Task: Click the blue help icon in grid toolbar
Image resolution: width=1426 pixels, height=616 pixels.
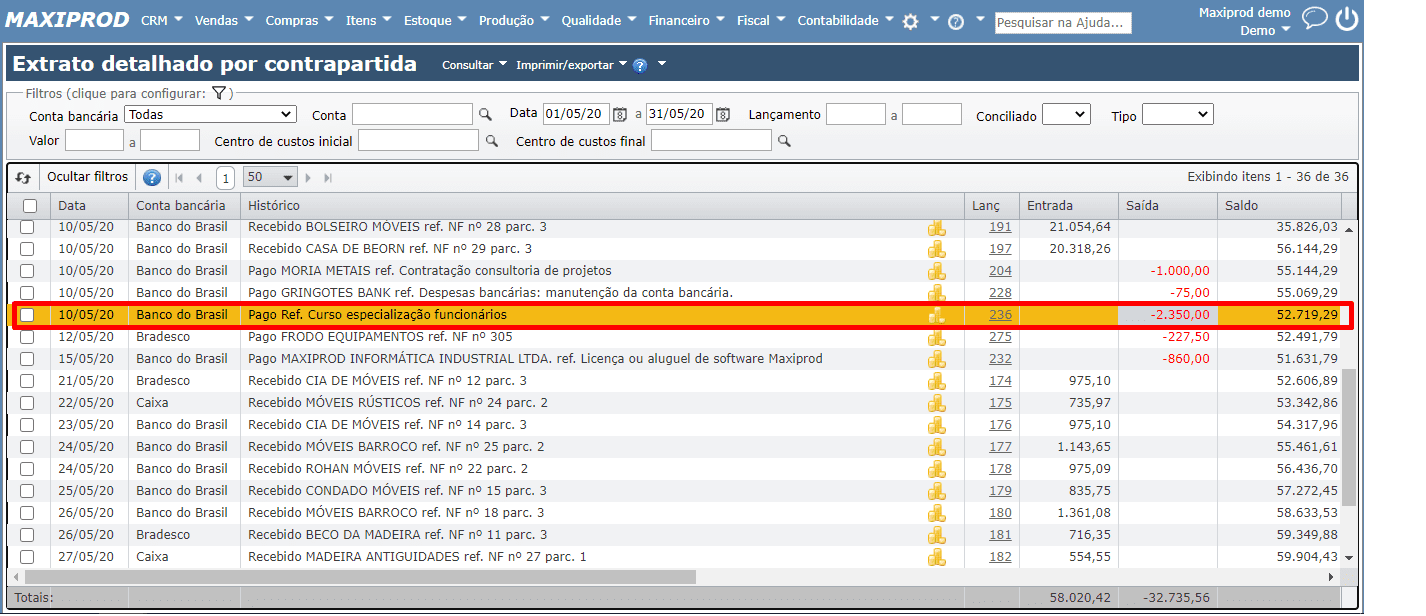Action: [152, 178]
